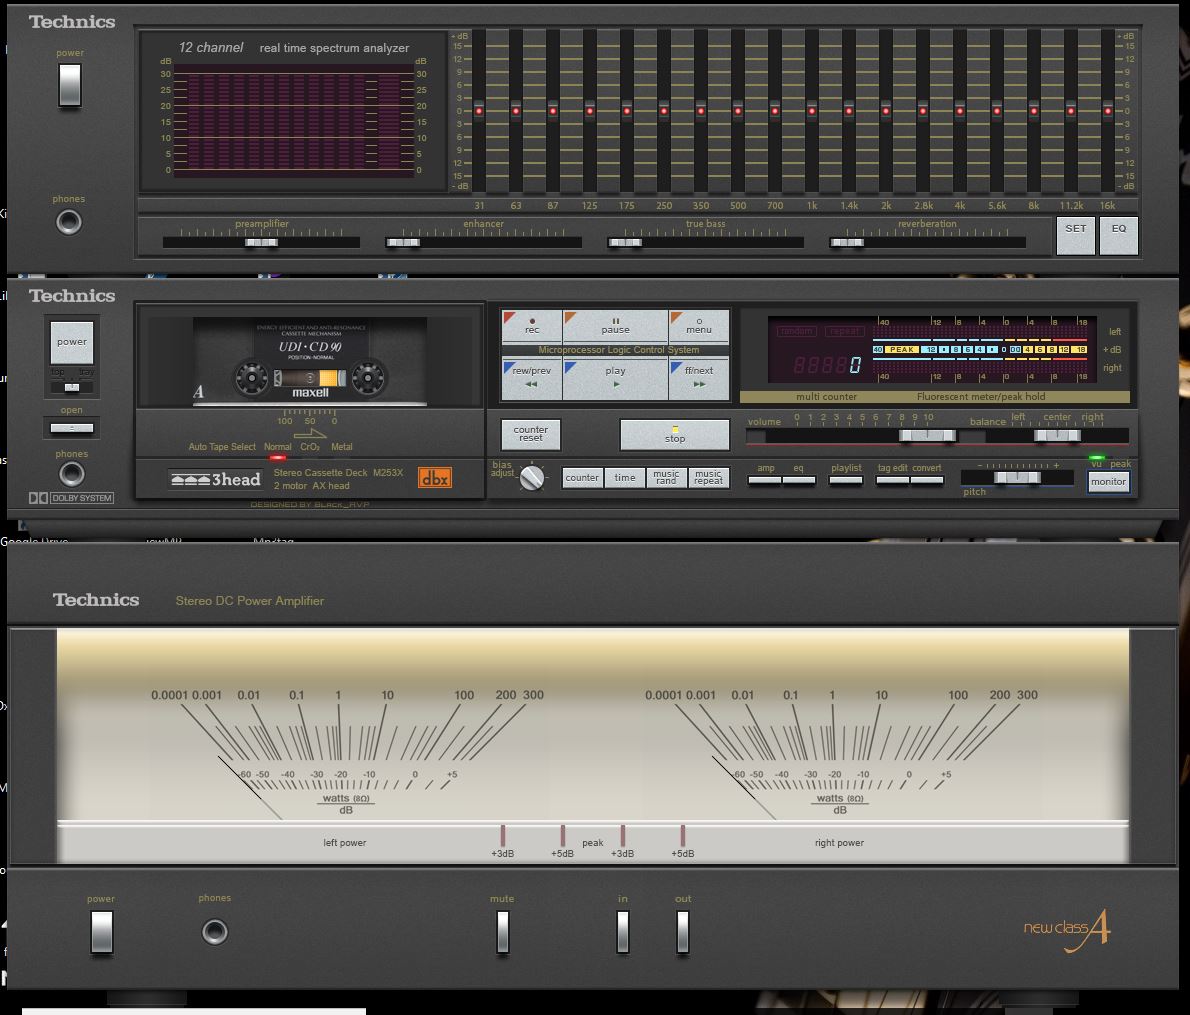Turn the bias adjust knob
This screenshot has height=1015, width=1190.
[x=532, y=478]
